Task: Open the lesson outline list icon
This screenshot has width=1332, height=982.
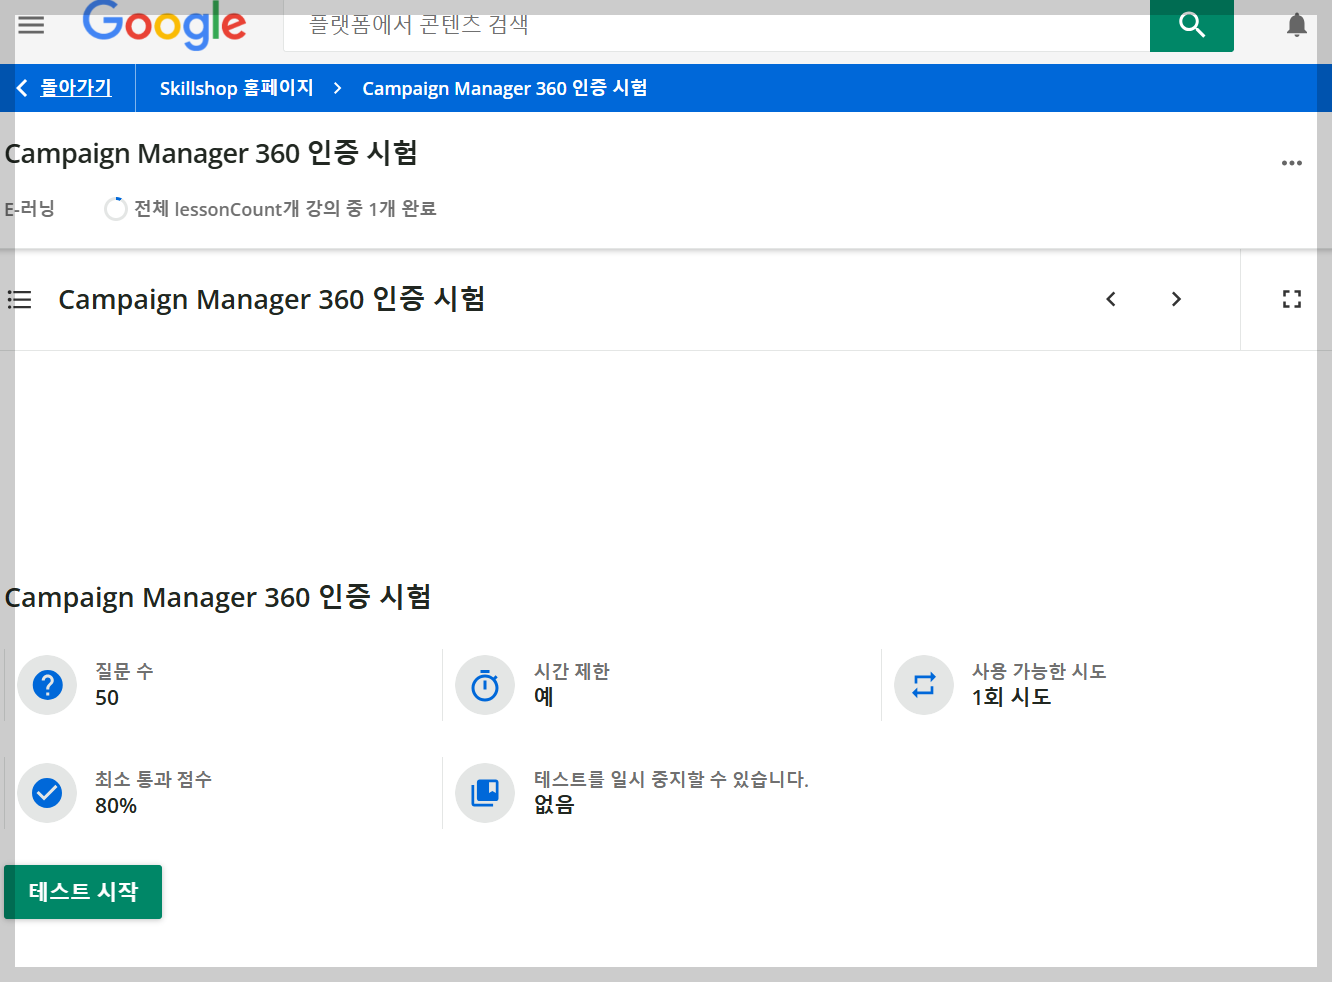Action: click(20, 299)
